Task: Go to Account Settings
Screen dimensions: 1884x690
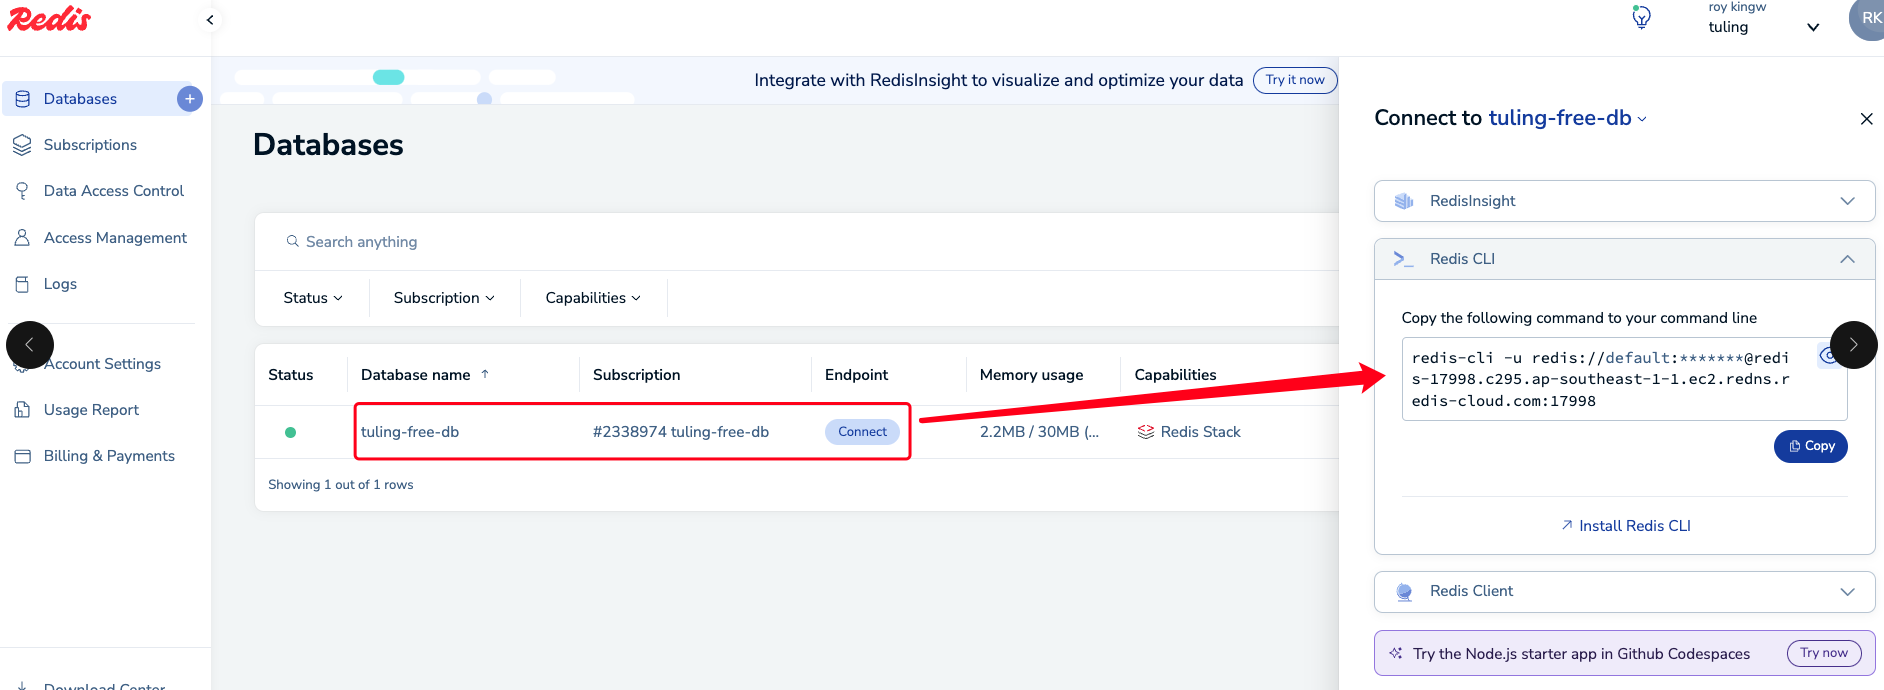Action: (102, 364)
